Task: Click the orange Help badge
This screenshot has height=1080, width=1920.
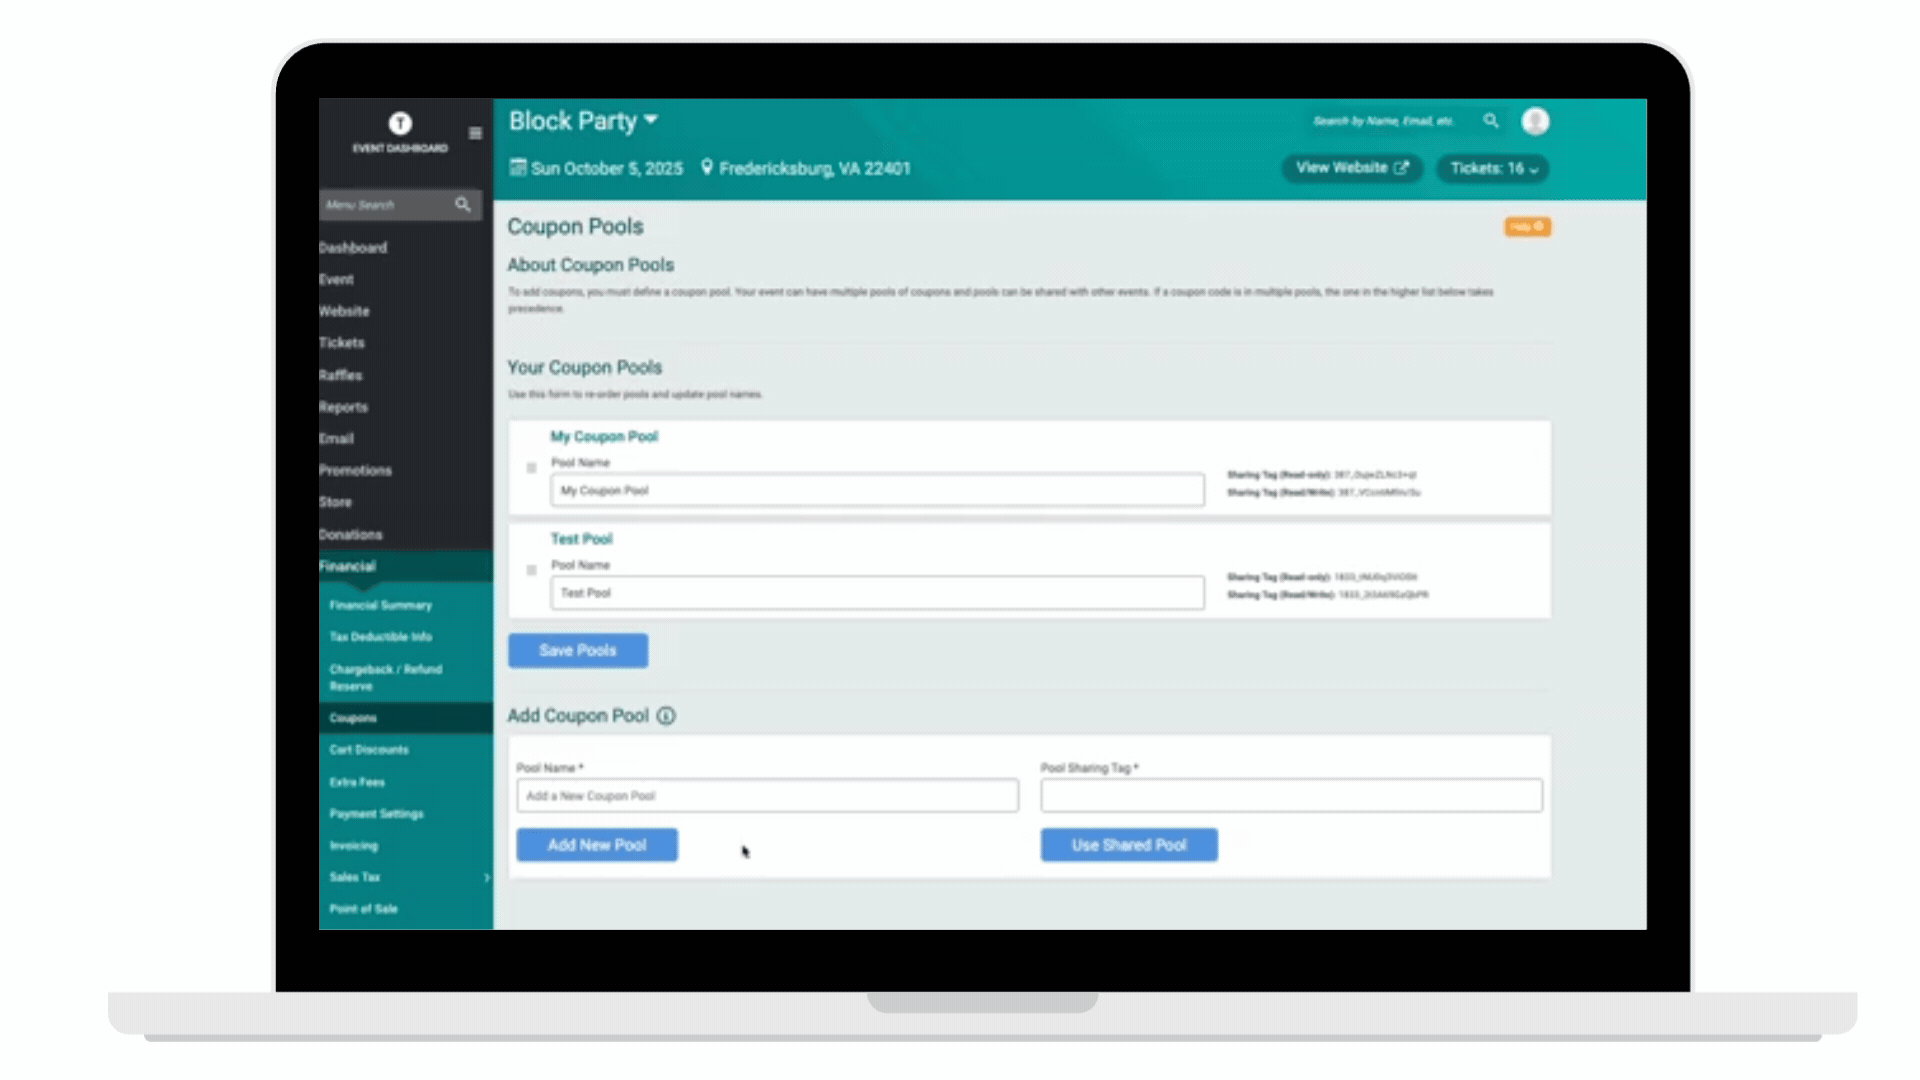Action: coord(1527,227)
